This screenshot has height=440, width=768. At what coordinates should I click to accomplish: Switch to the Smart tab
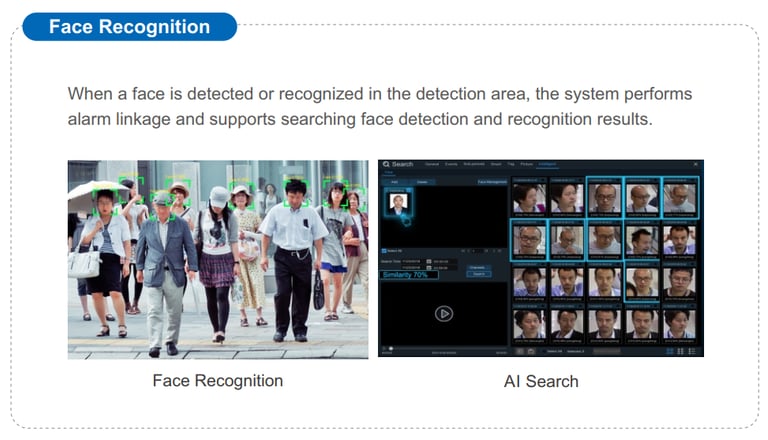pyautogui.click(x=496, y=164)
